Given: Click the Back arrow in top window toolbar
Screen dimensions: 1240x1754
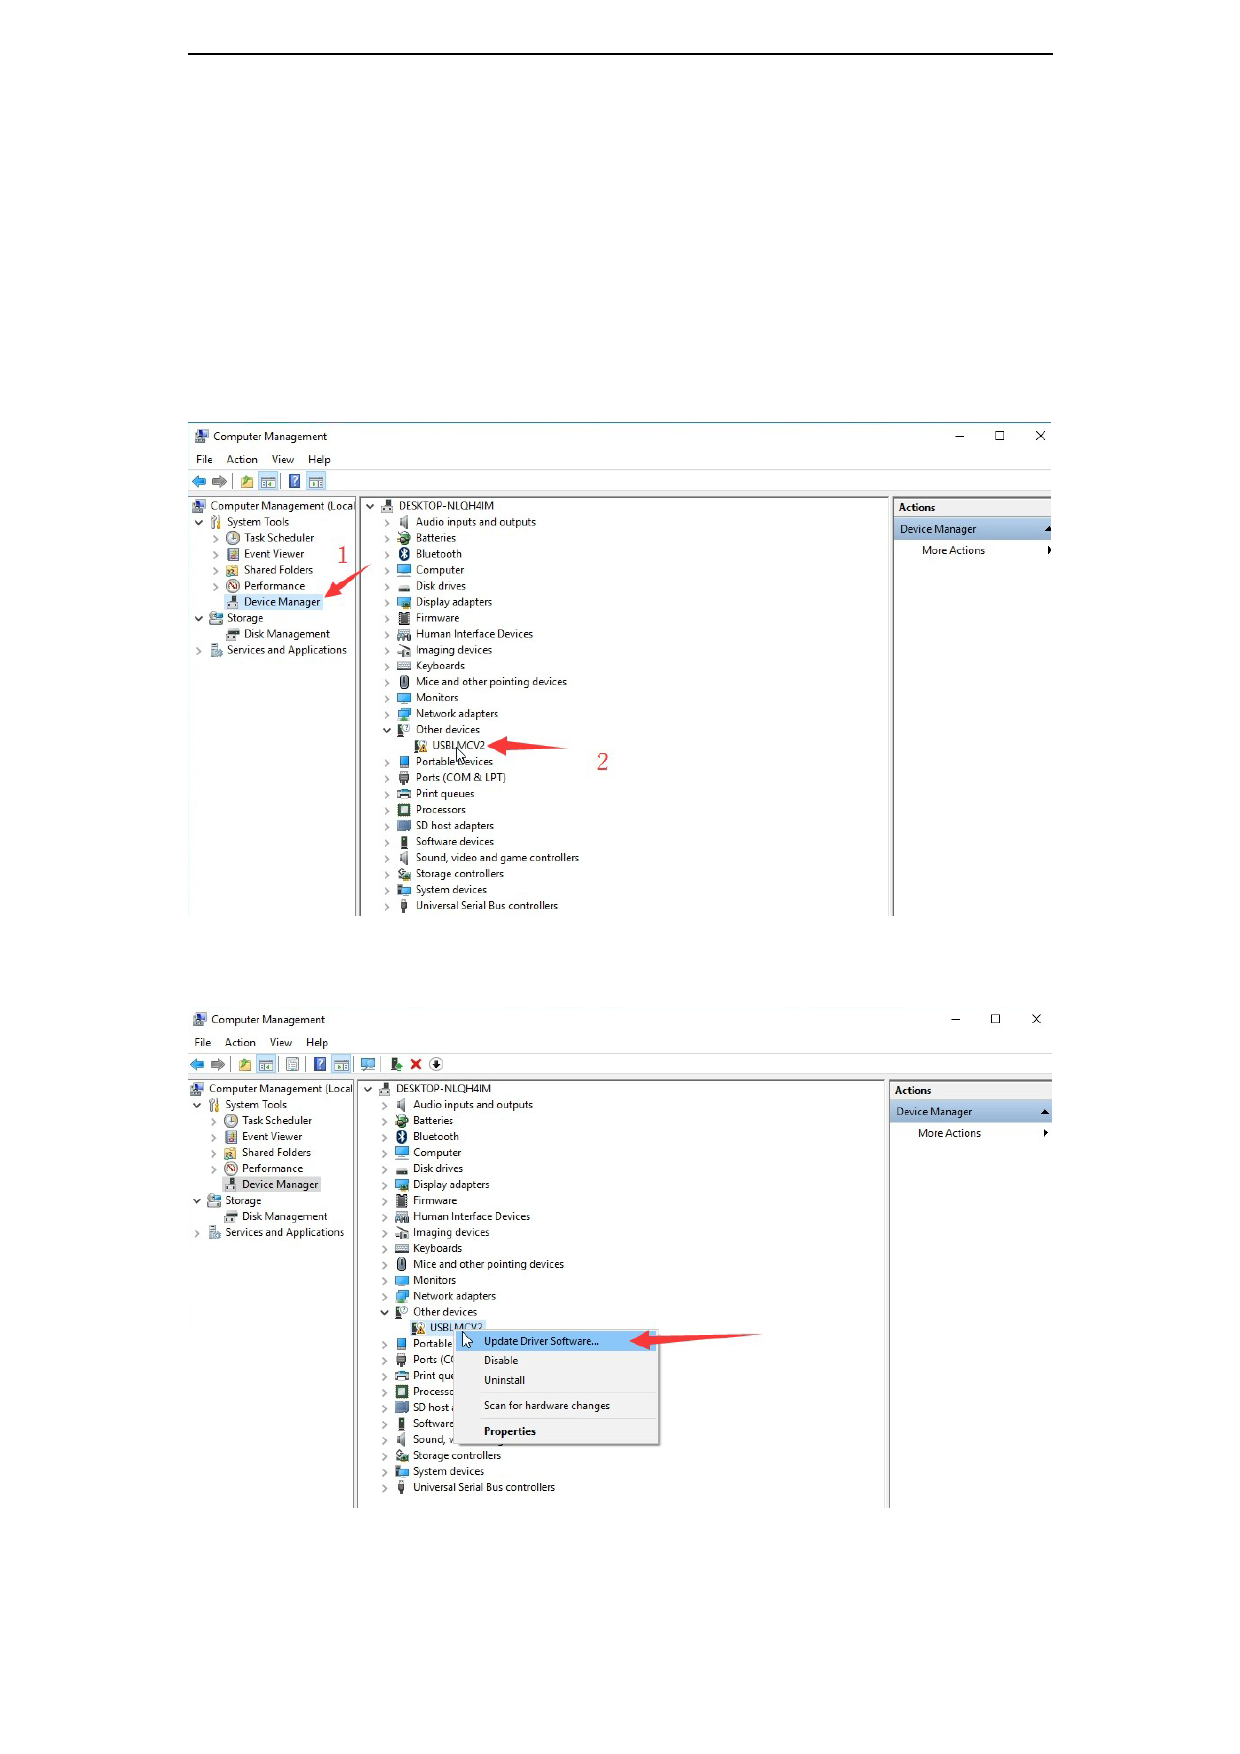Looking at the screenshot, I should (x=199, y=481).
